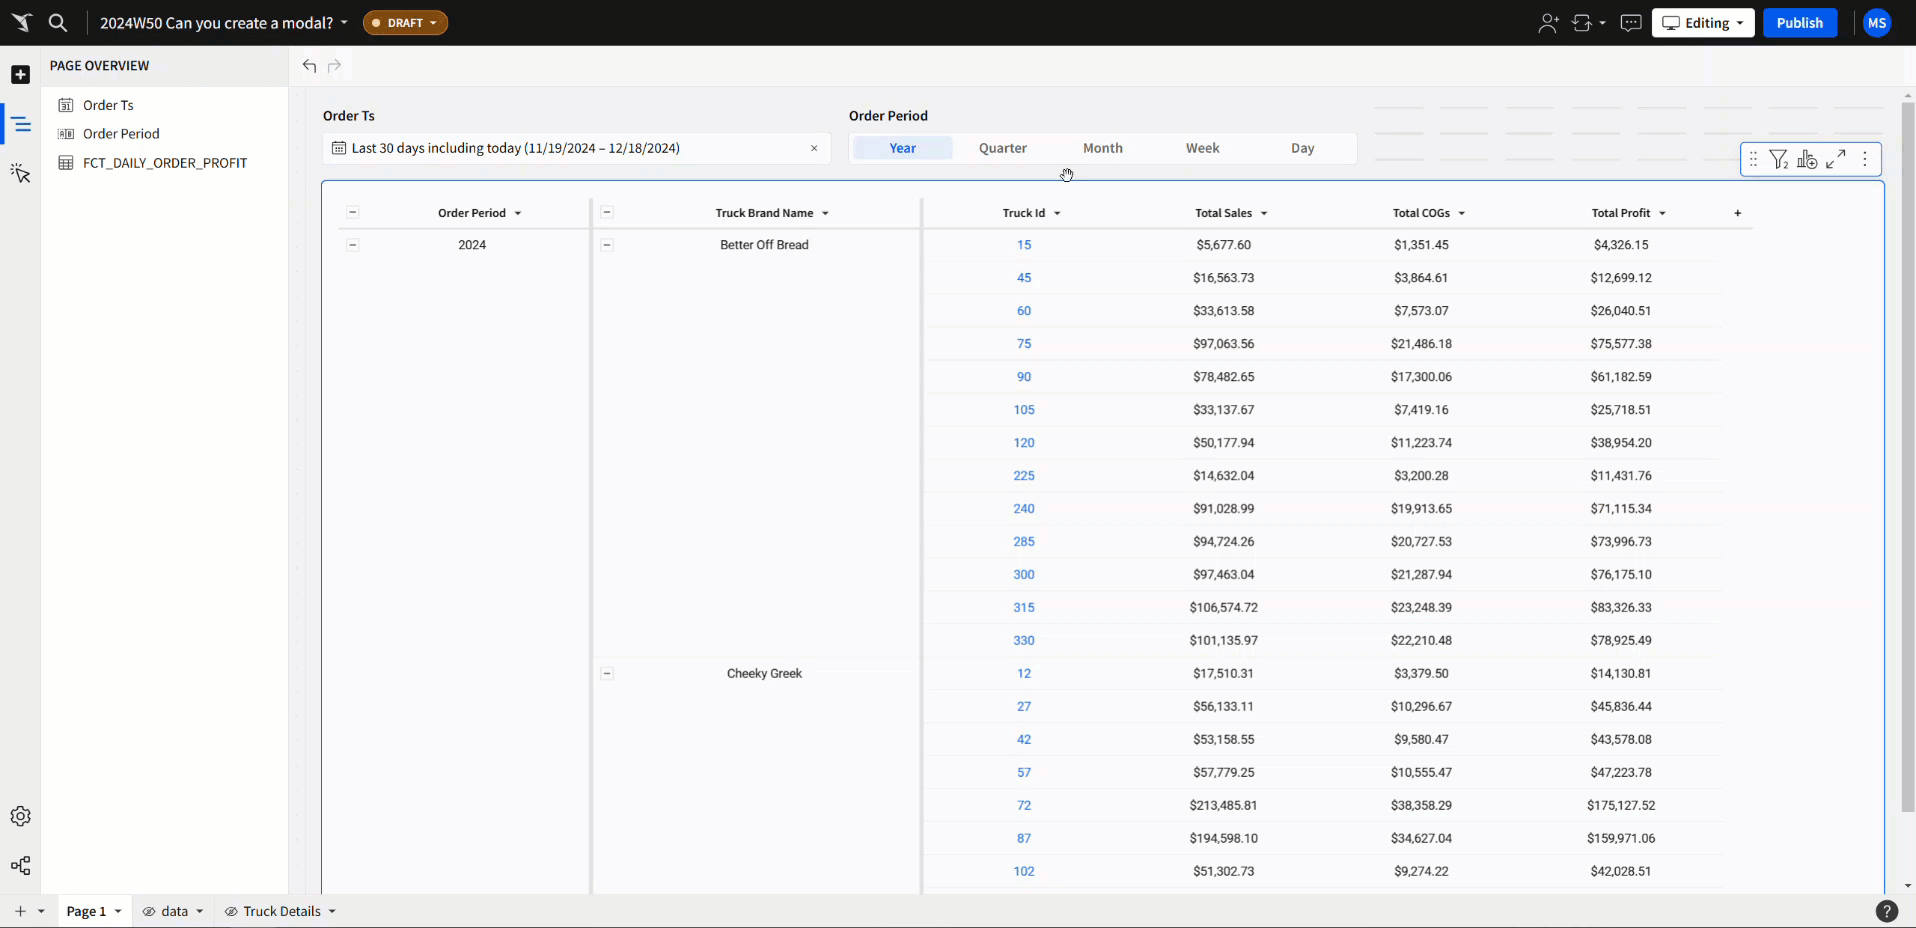
Task: Select the Month order period option
Action: tap(1102, 148)
